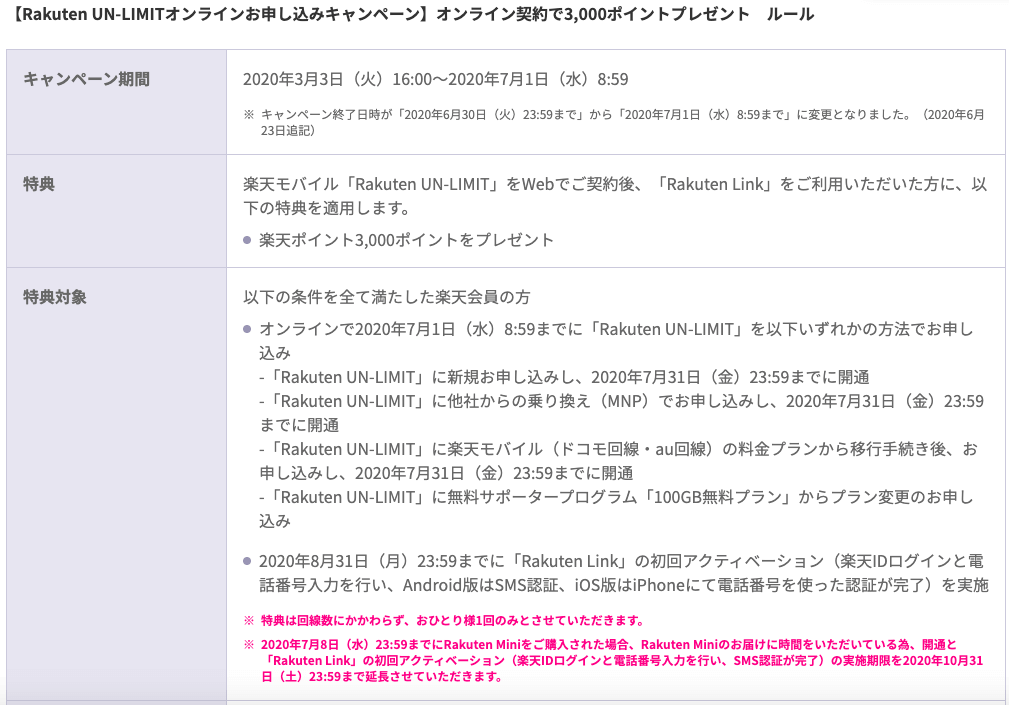Click the 以下の条件を全て満たした楽天会員の方 line
1009x705 pixels.
386,297
